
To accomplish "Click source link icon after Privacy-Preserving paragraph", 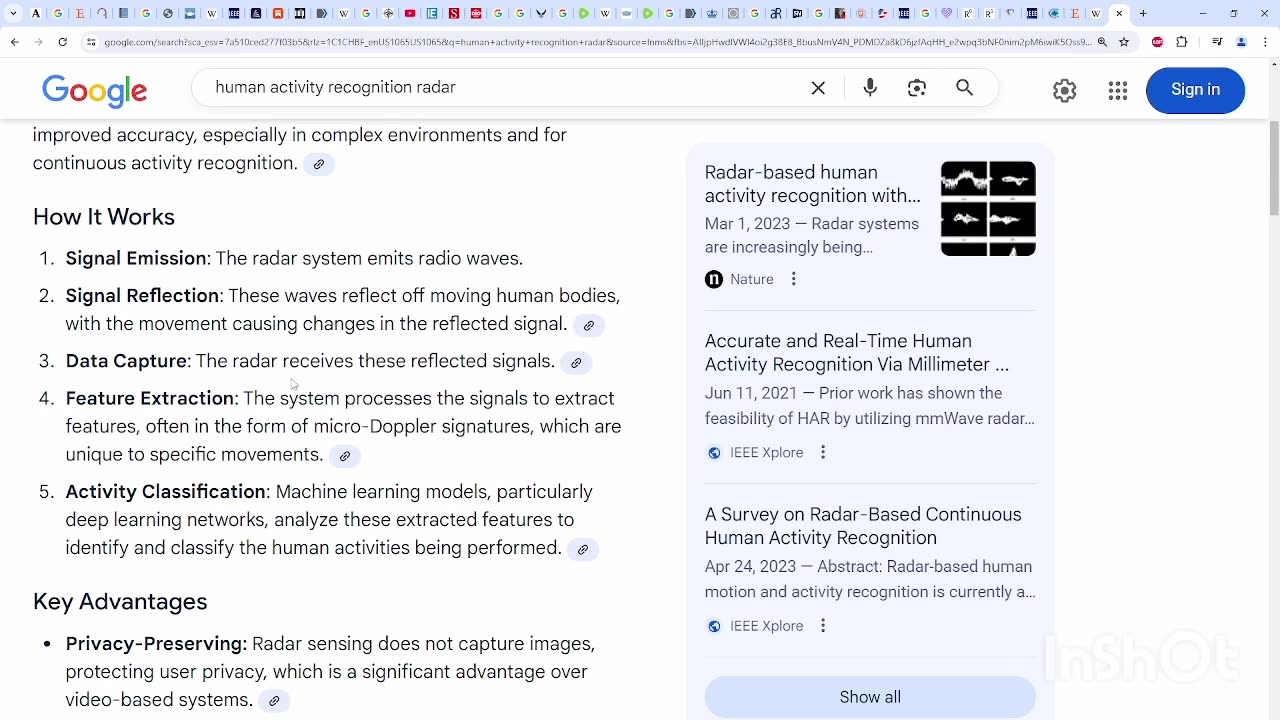I will [274, 701].
